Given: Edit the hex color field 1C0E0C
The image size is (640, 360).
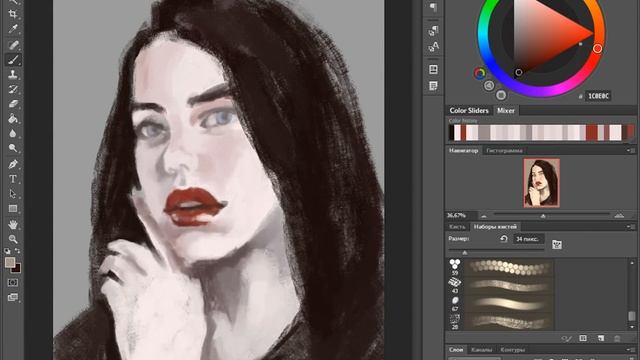Looking at the screenshot, I should 598,96.
